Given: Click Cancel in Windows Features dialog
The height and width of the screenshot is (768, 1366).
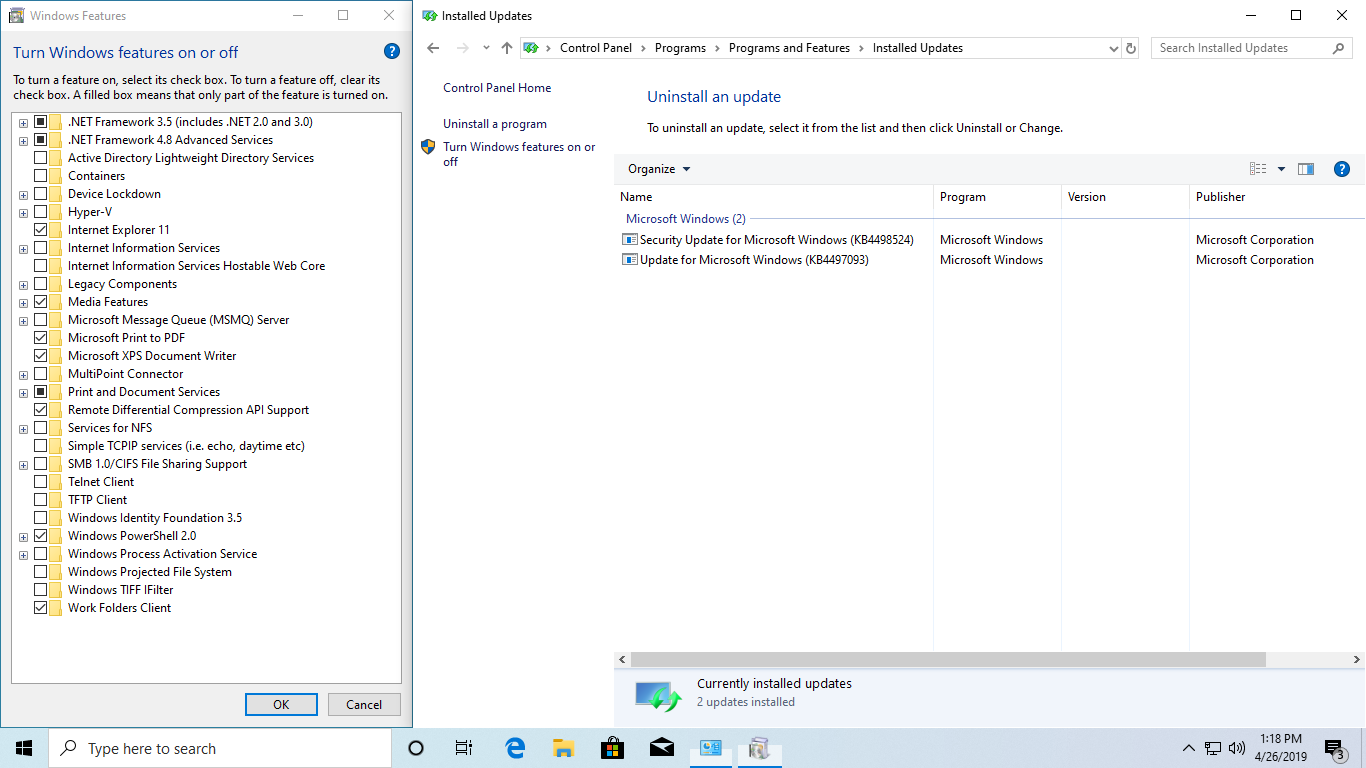Looking at the screenshot, I should pyautogui.click(x=364, y=704).
